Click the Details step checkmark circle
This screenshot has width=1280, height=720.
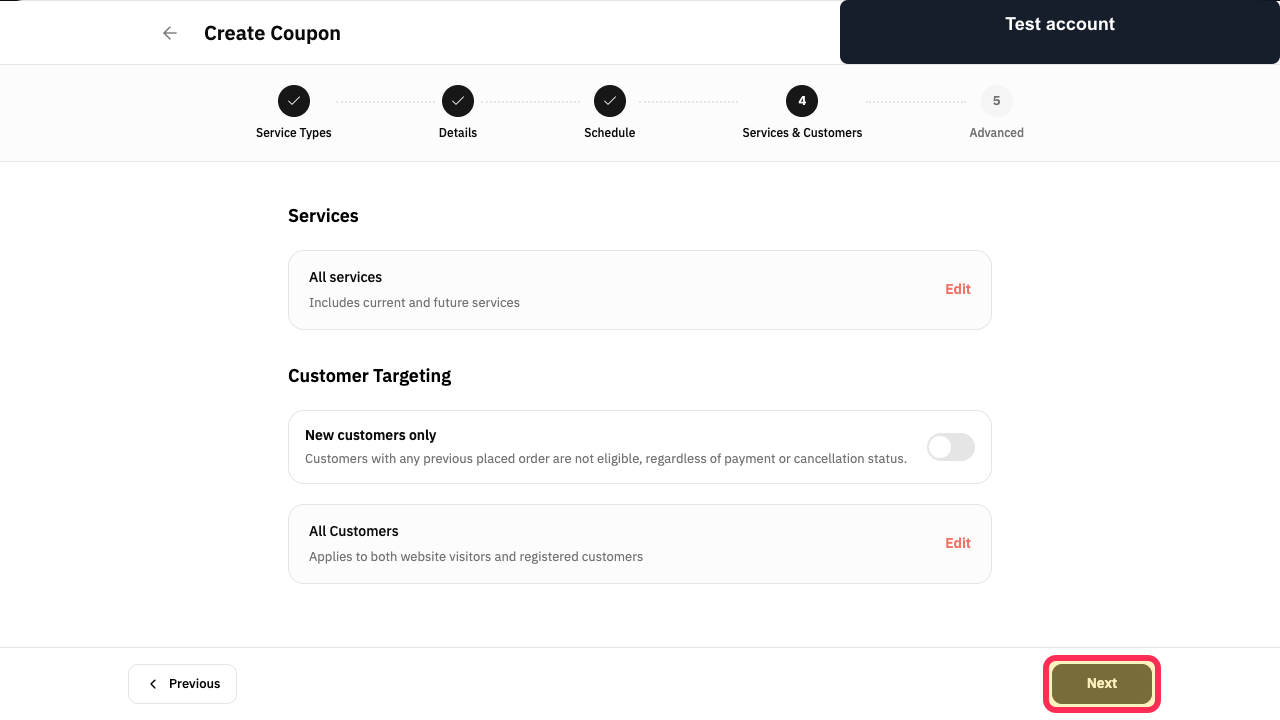(x=458, y=101)
